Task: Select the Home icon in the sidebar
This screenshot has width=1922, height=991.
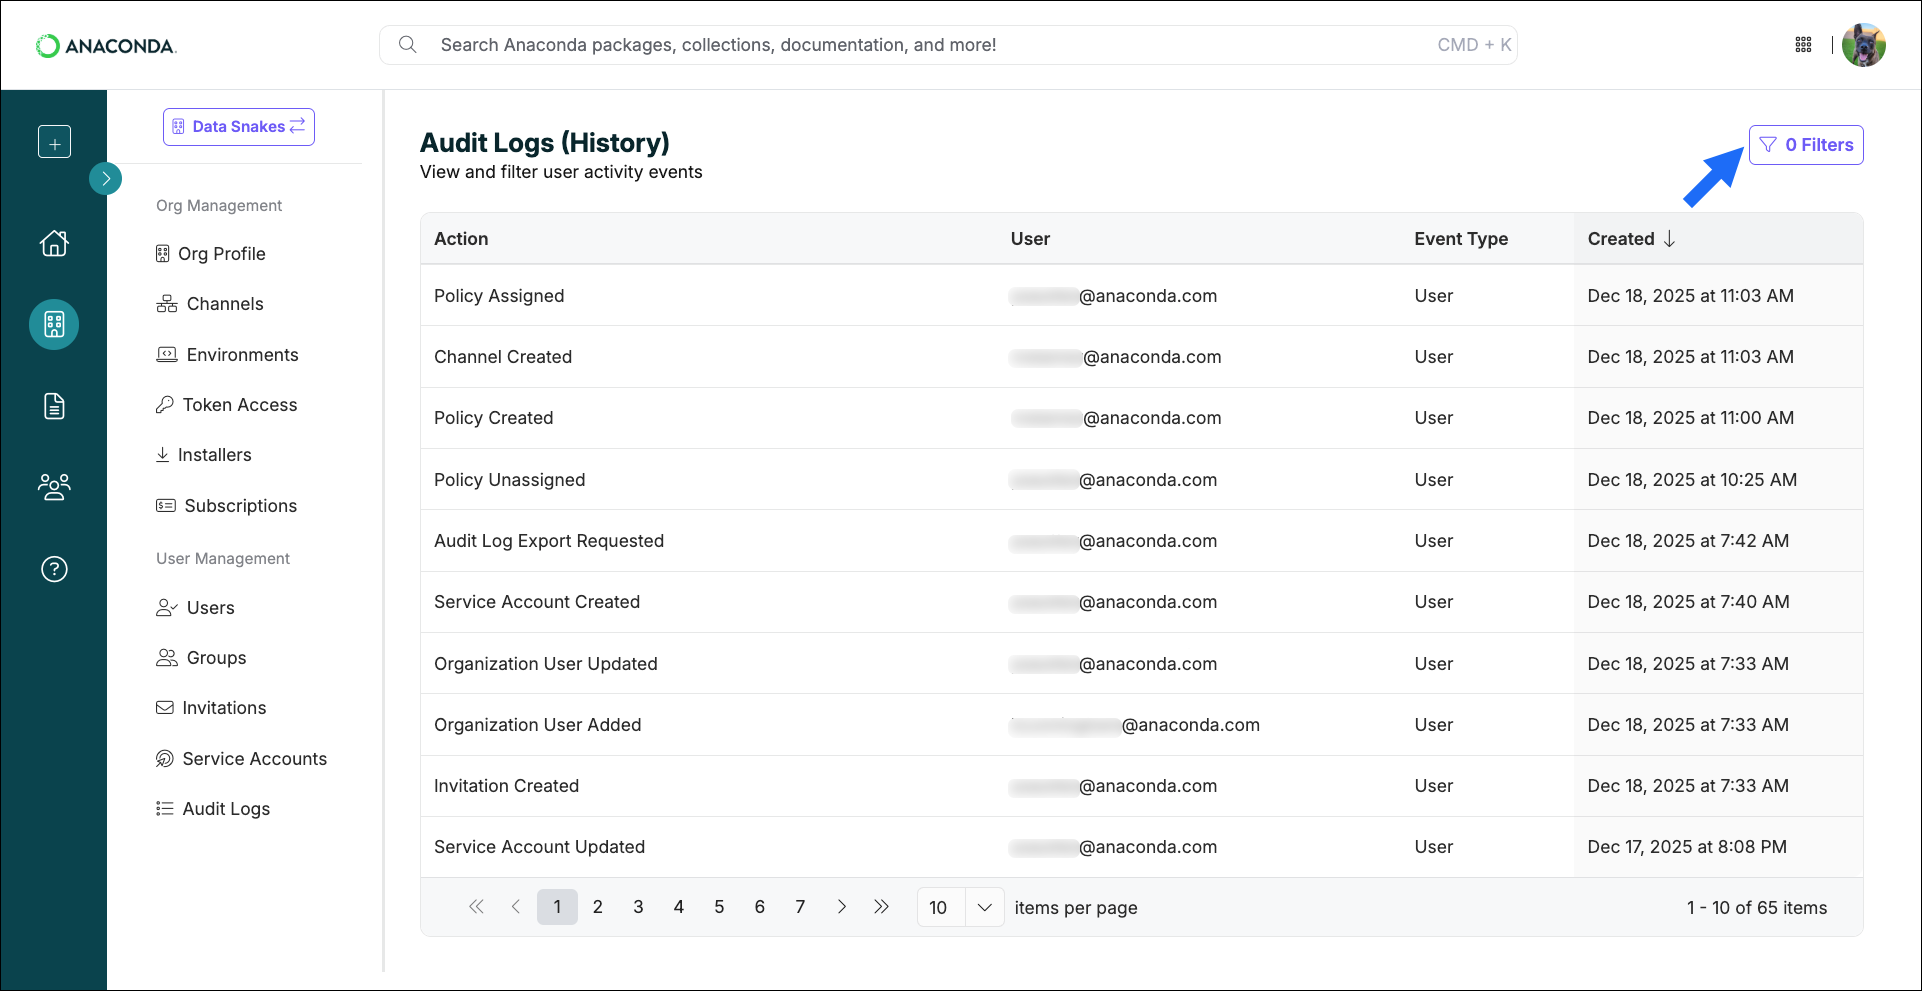Action: (54, 243)
